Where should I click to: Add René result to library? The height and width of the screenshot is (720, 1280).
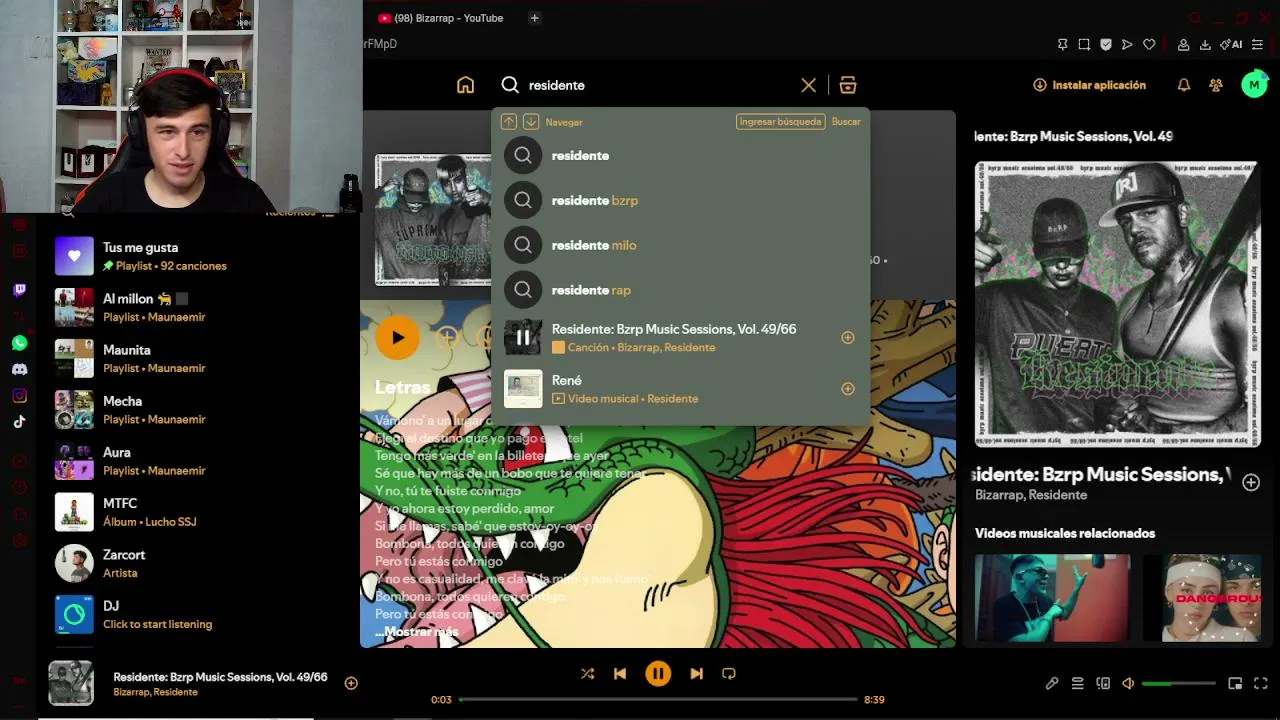[x=848, y=389]
